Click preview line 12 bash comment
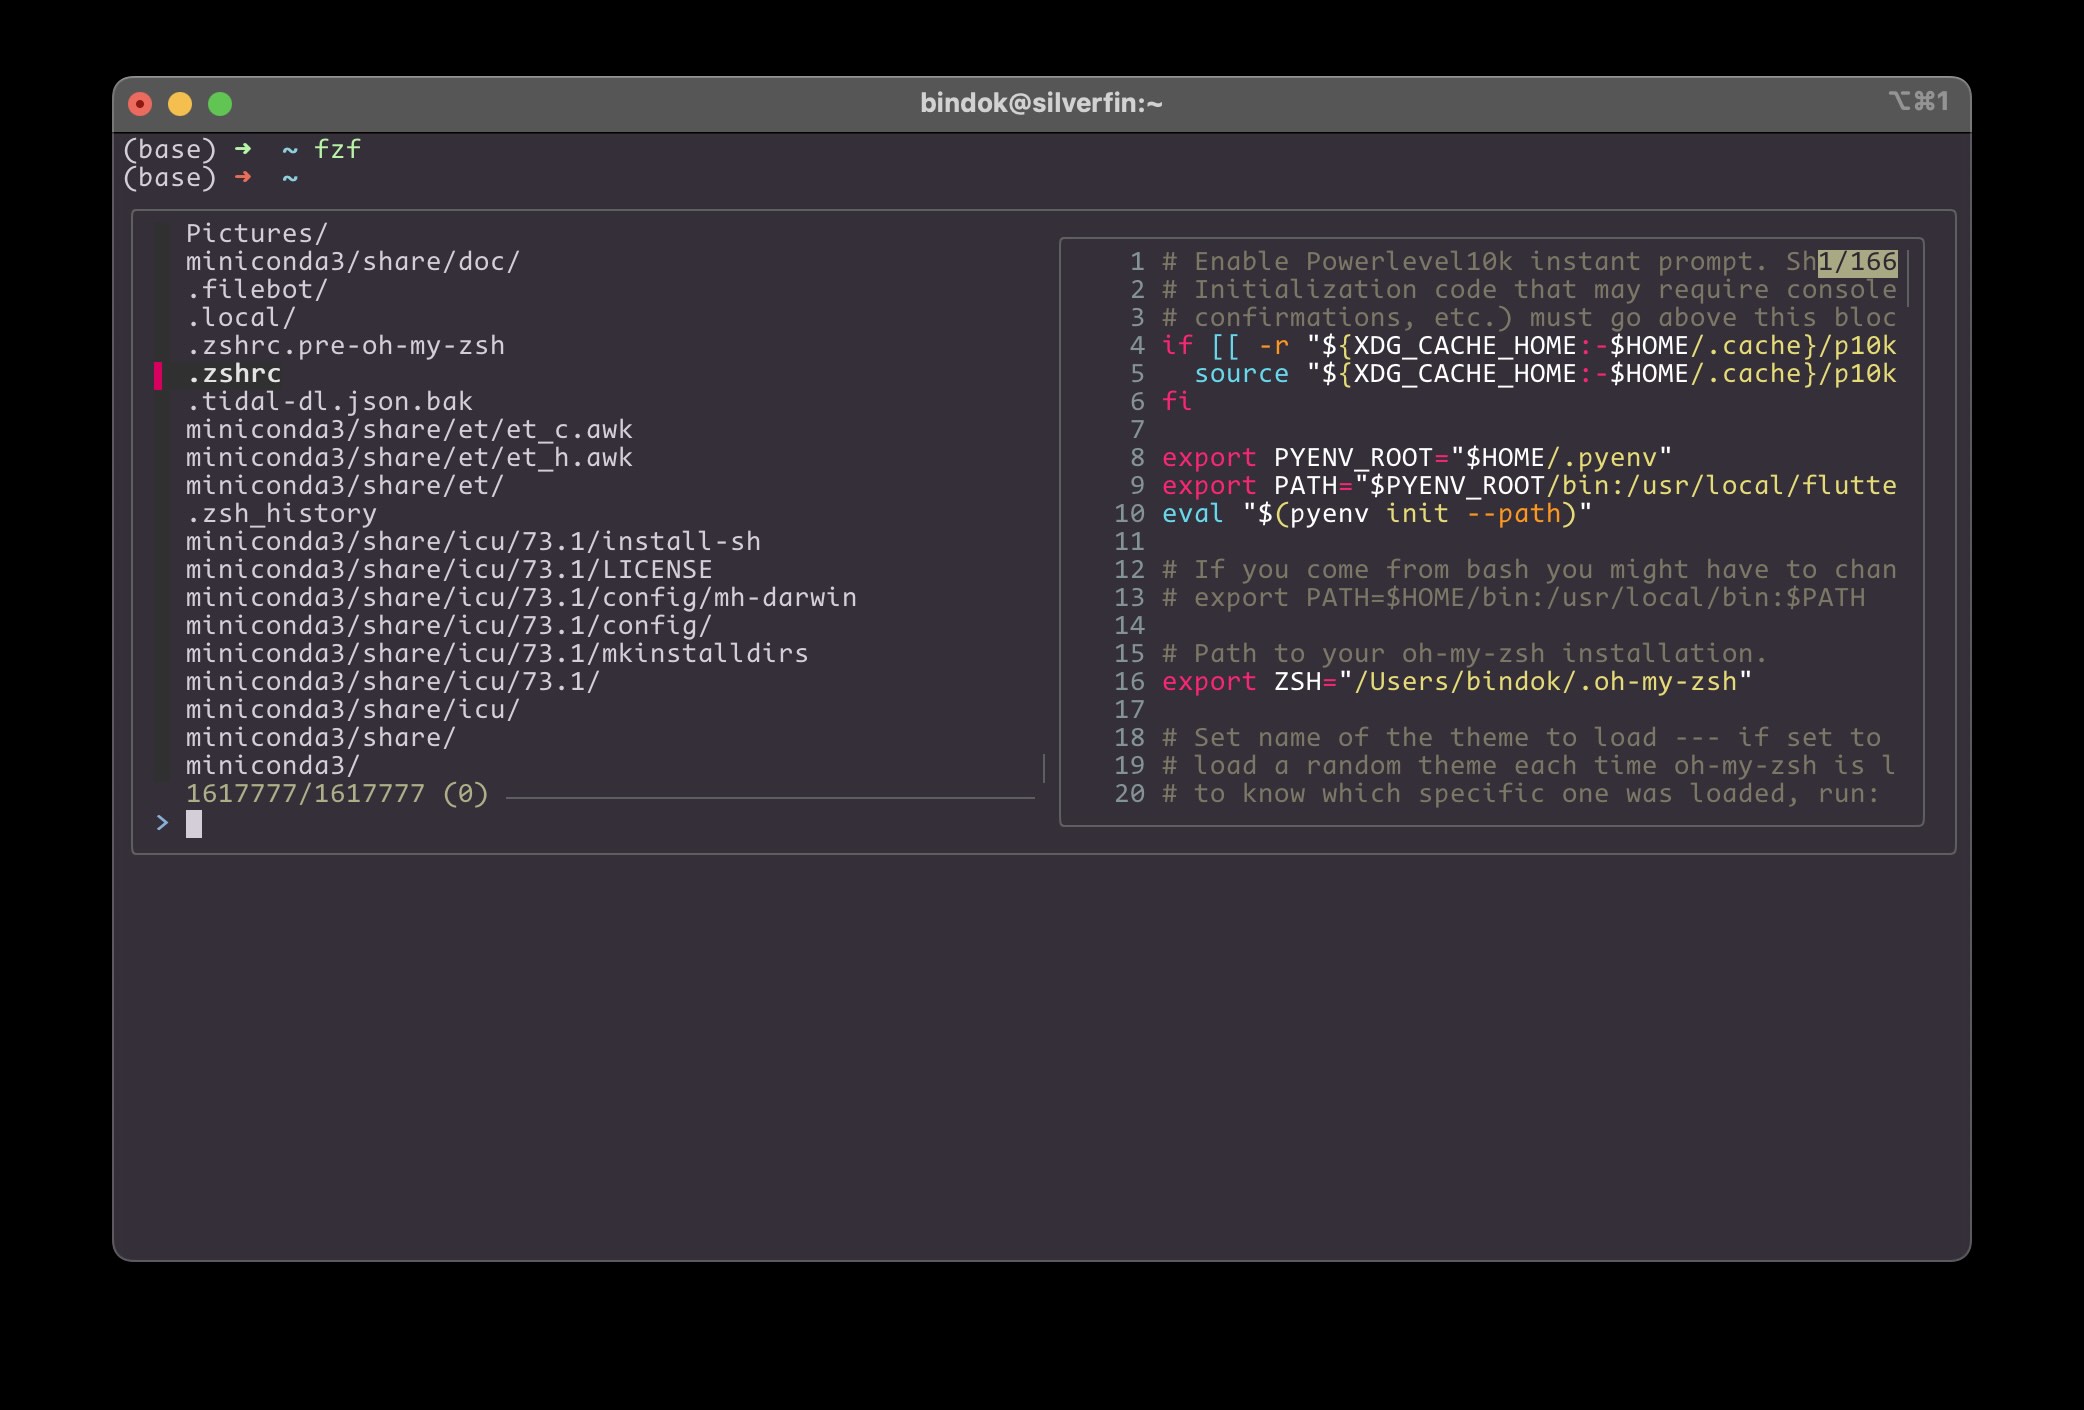 tap(1529, 569)
